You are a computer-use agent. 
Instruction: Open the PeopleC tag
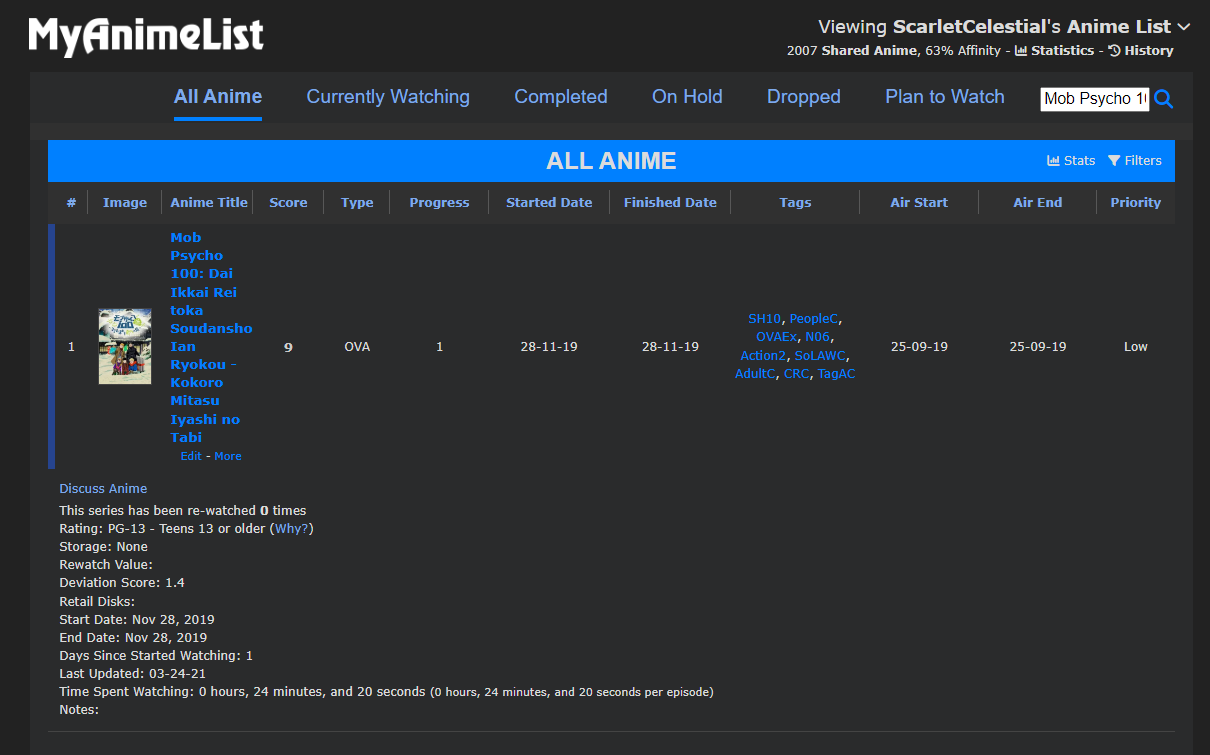[x=814, y=319]
